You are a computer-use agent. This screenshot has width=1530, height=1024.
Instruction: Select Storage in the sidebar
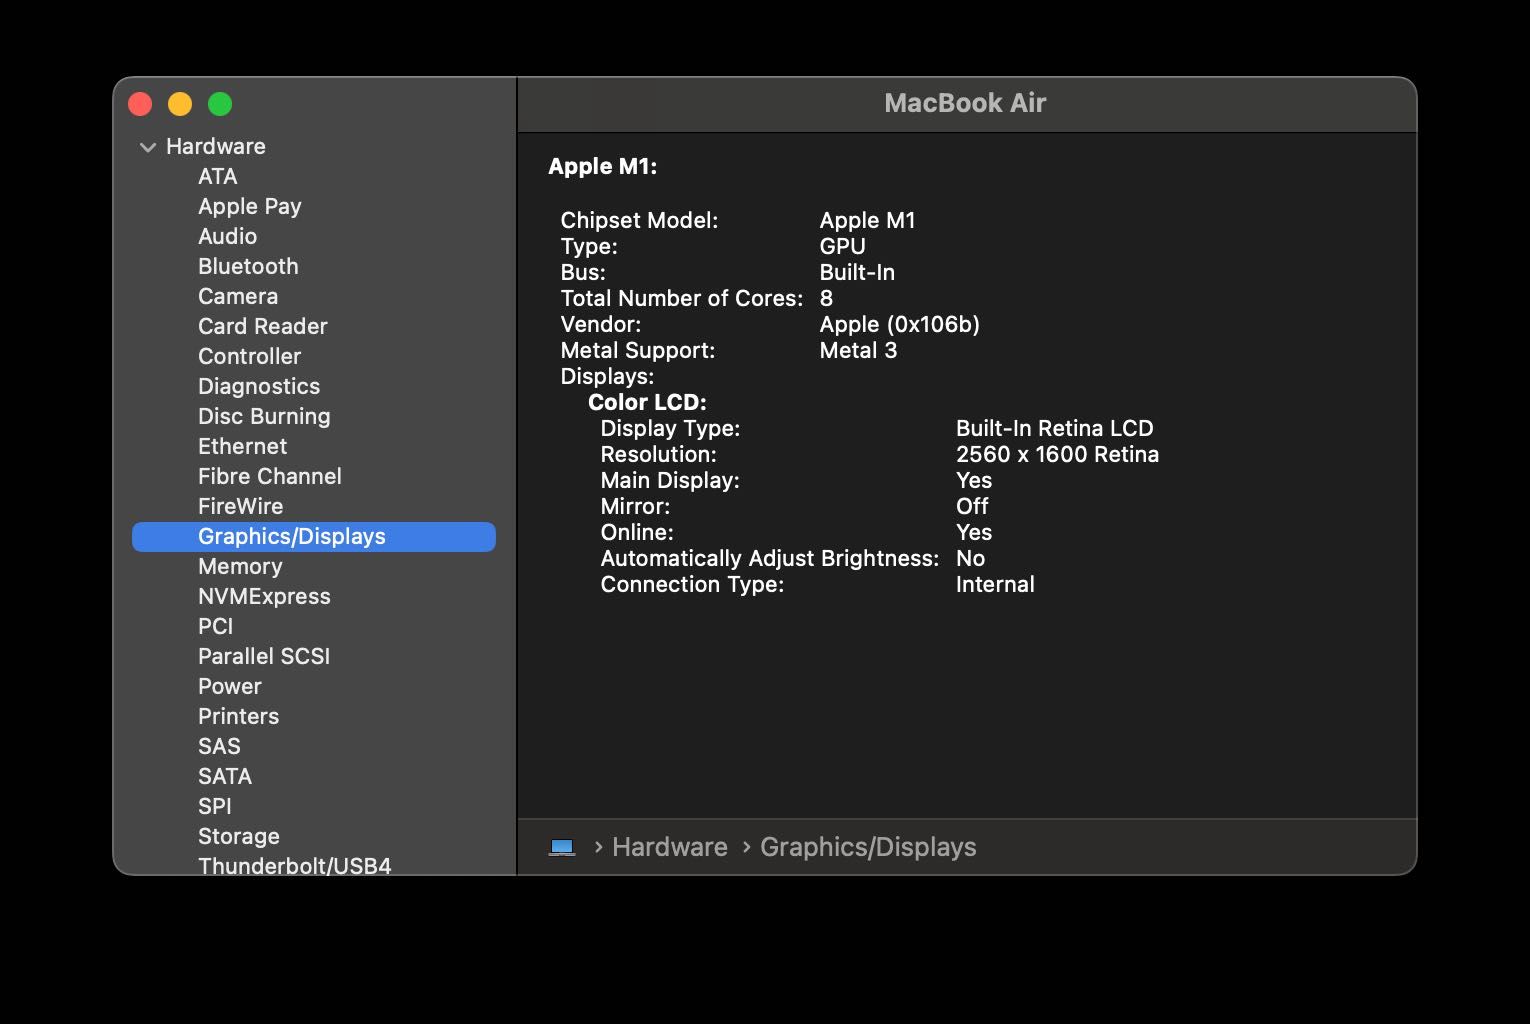238,836
